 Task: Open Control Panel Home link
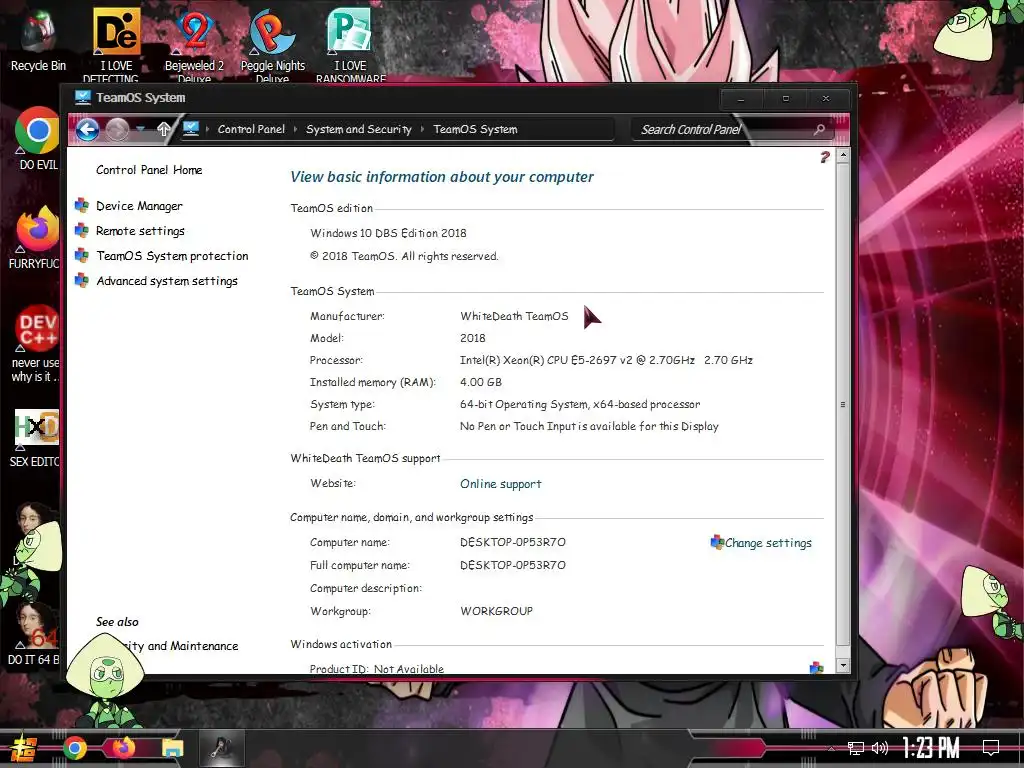pos(149,170)
